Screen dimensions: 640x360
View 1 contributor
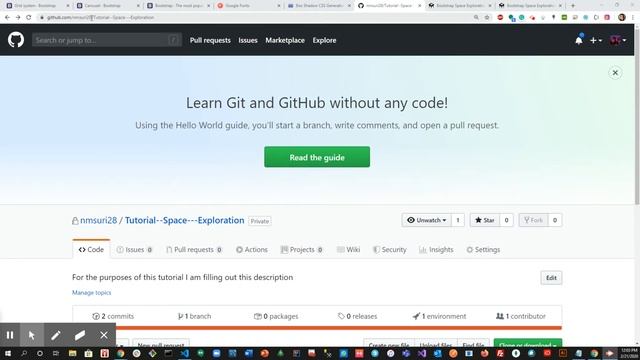tap(521, 316)
